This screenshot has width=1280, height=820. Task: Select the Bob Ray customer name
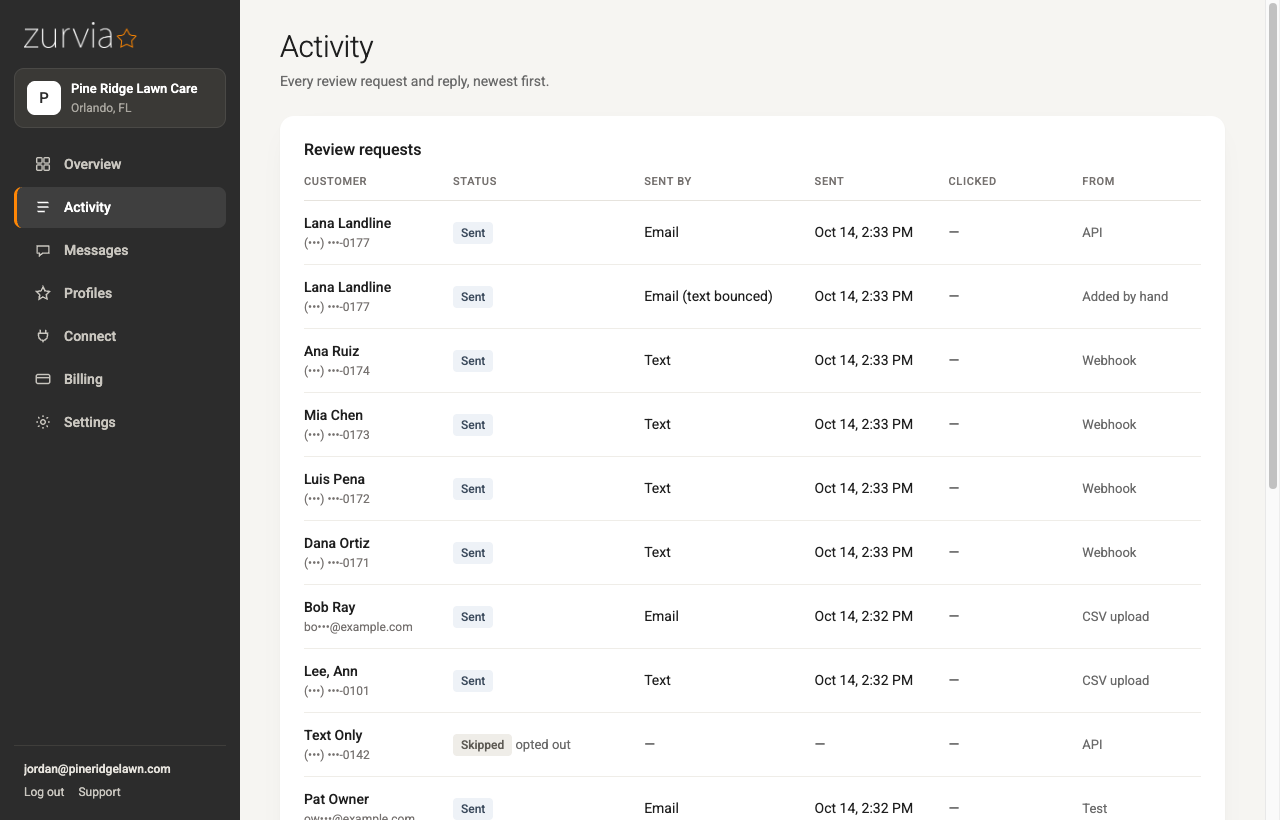click(329, 607)
